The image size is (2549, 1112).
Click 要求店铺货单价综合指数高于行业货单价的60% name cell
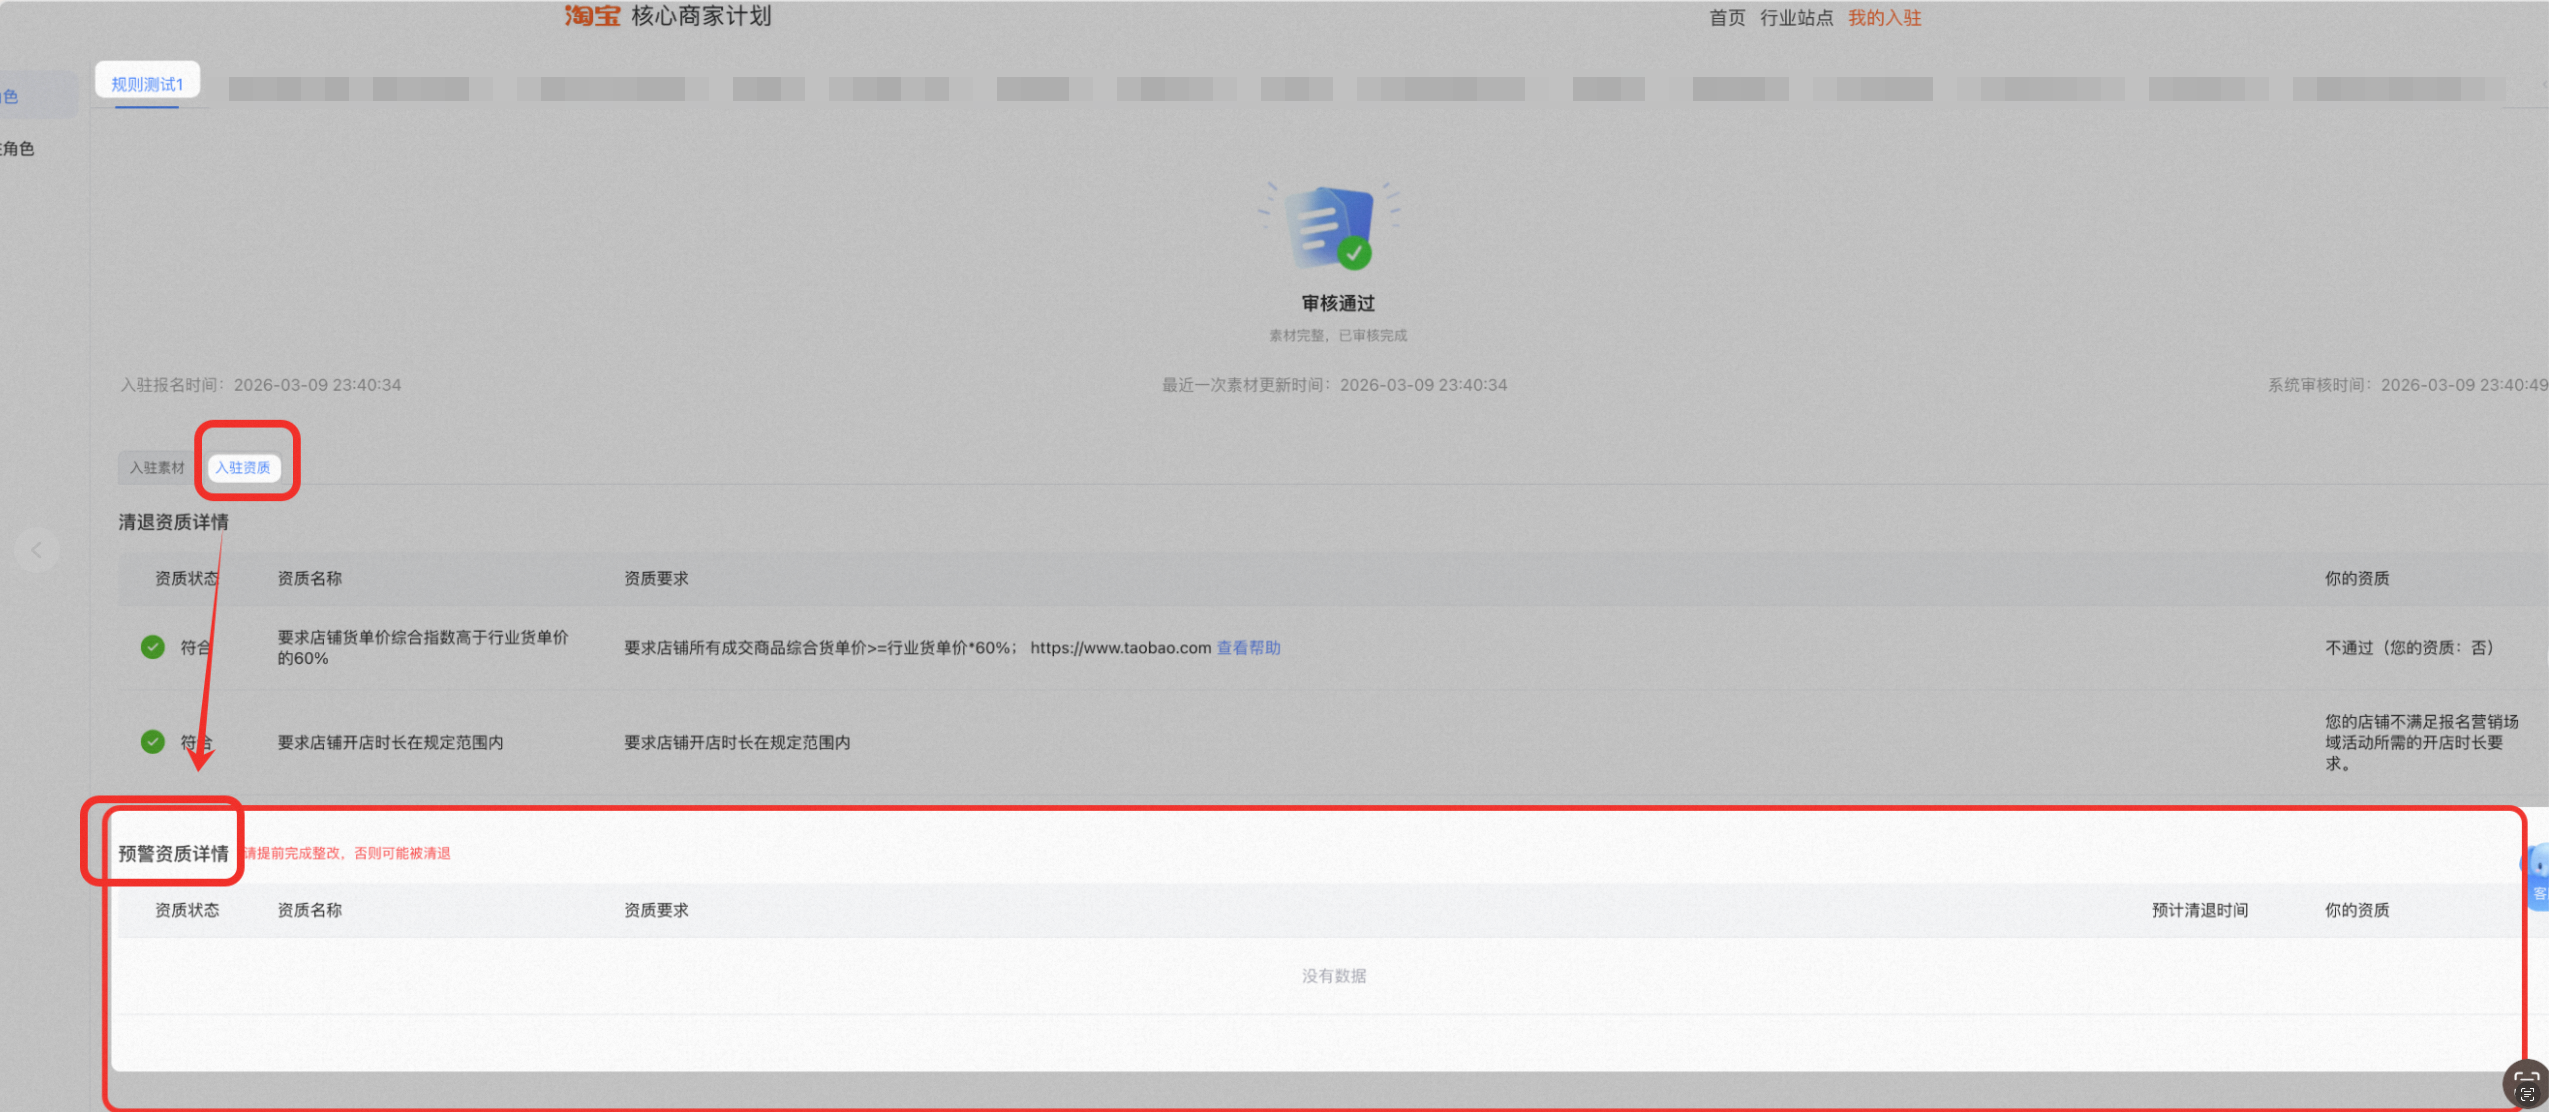423,647
